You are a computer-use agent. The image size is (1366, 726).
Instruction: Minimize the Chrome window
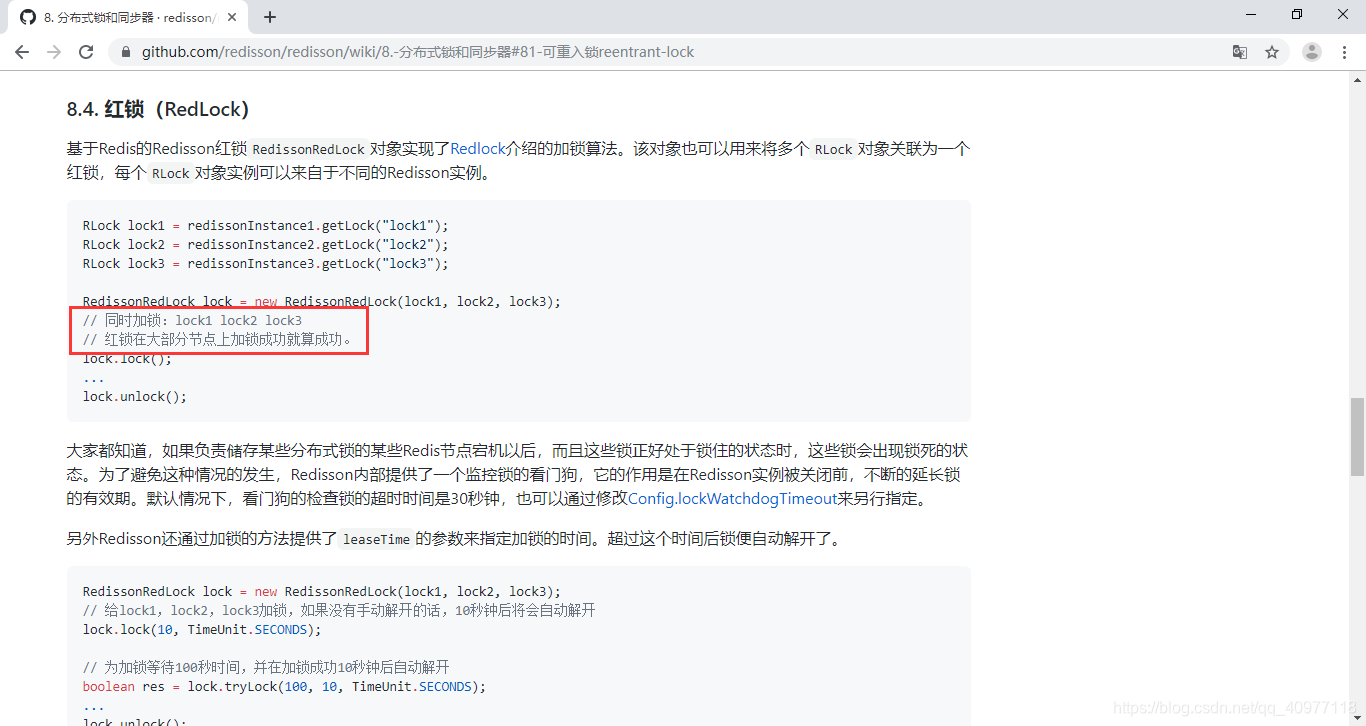point(1251,14)
